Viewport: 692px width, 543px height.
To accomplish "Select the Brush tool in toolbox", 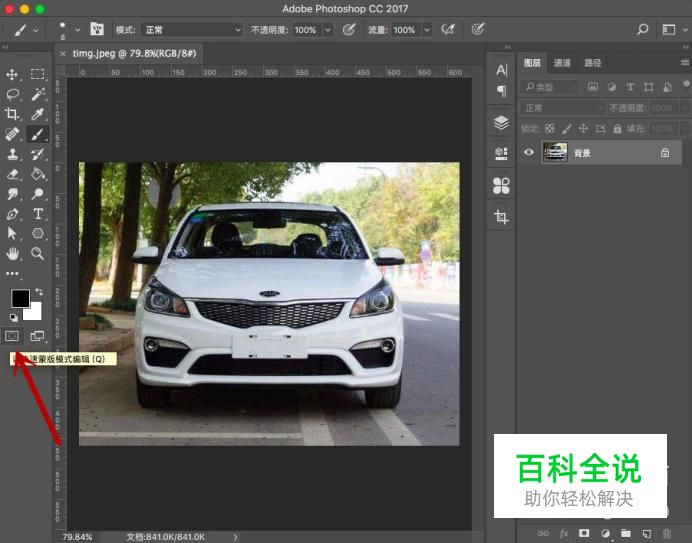I will click(38, 134).
